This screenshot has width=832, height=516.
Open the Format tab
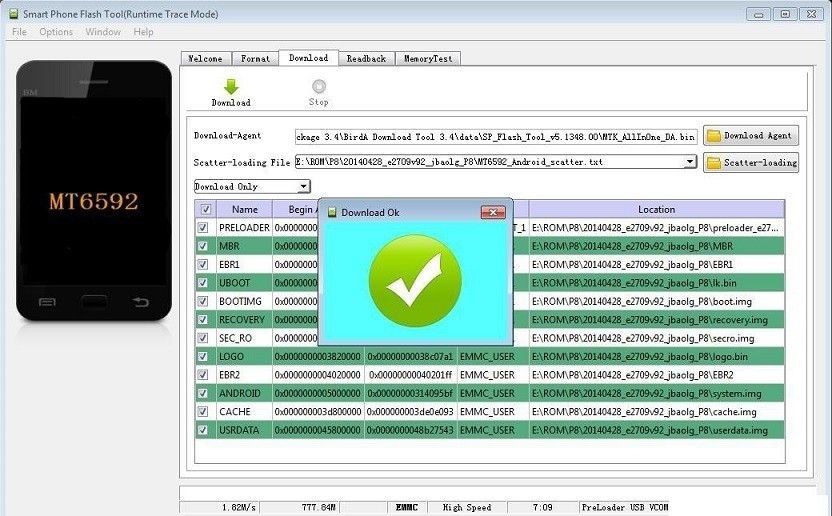click(255, 59)
